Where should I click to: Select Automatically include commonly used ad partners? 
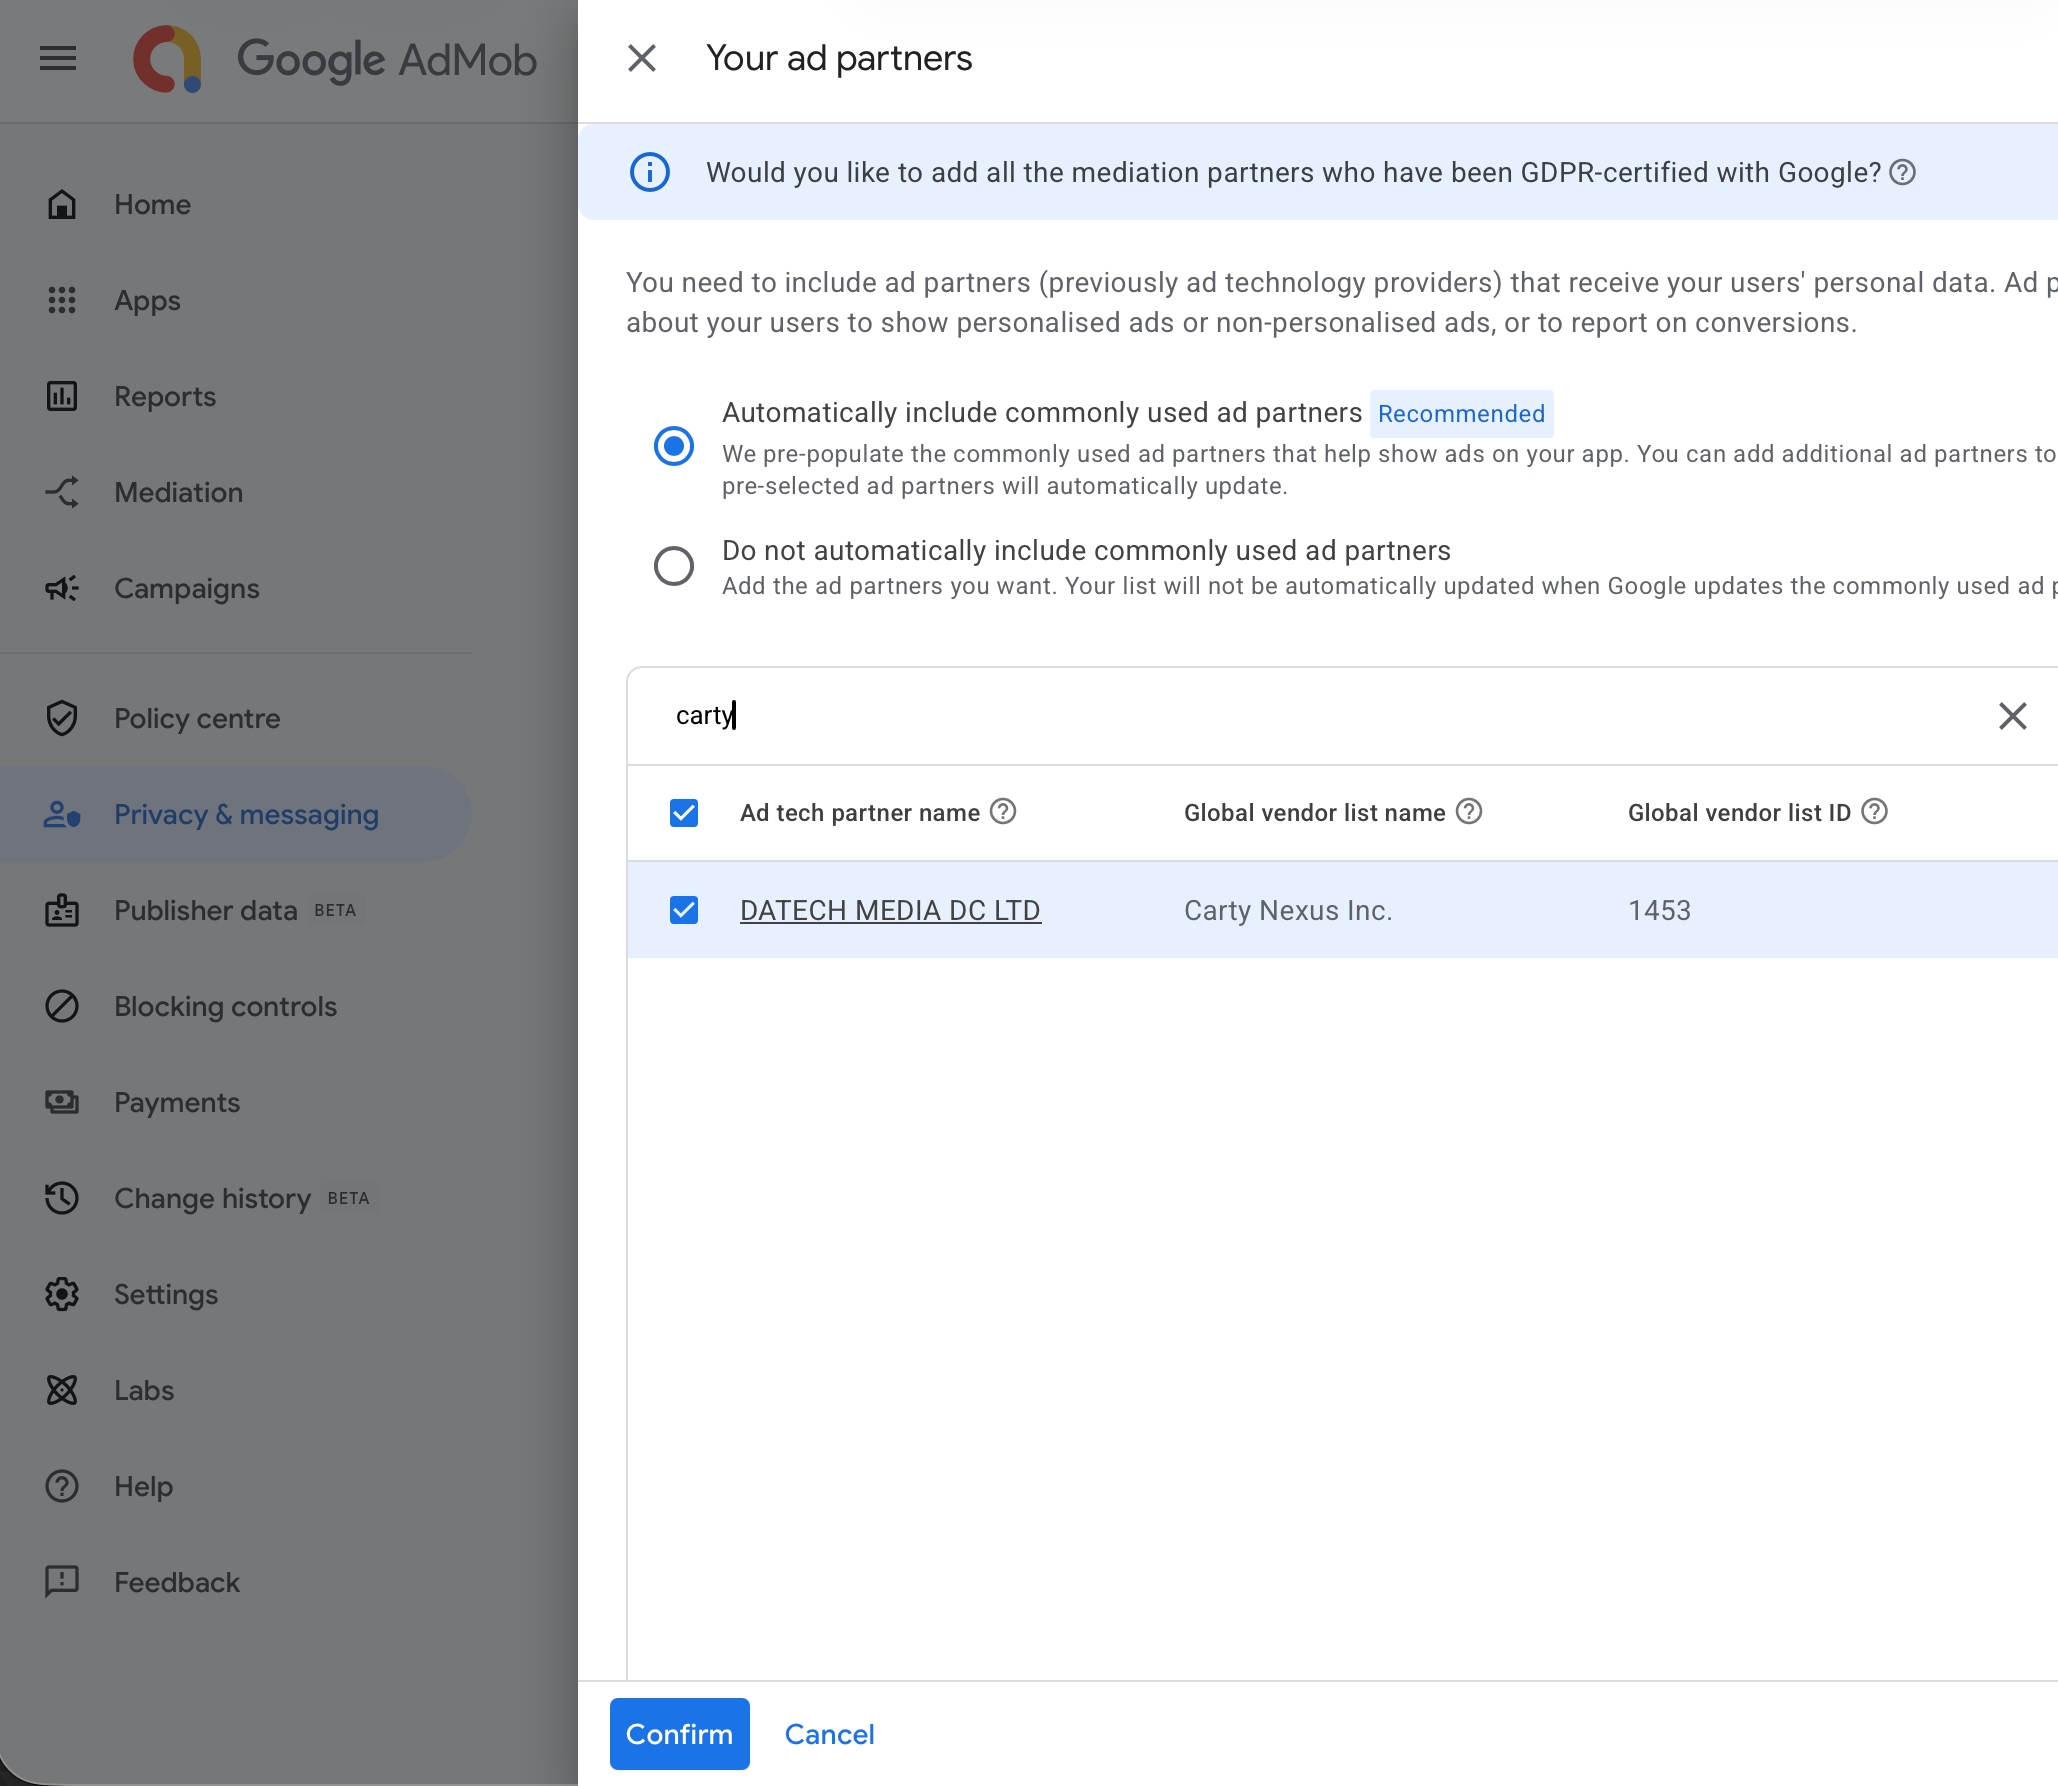[x=674, y=446]
